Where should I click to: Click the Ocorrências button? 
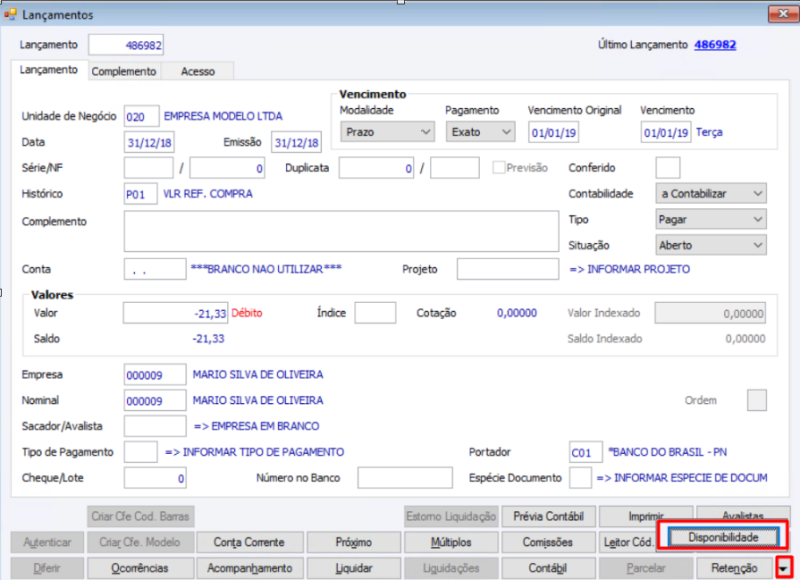point(140,568)
